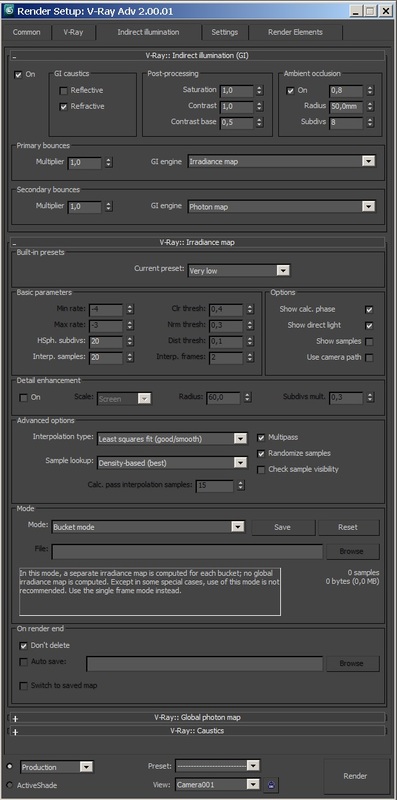Enable Show samples checkbox

(369, 342)
